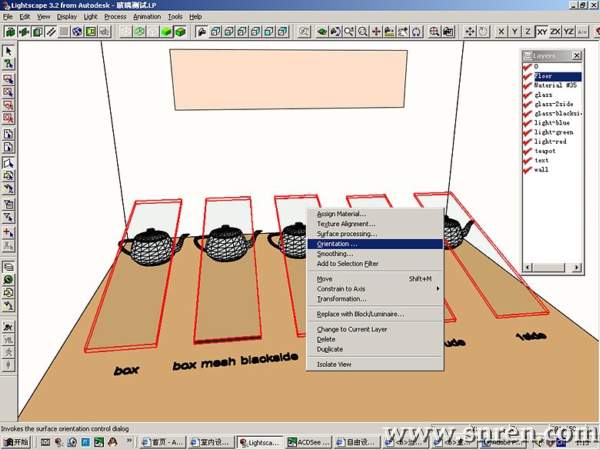Click the solid green cube shading icon
Viewport: 600px width, 450px height.
(166, 31)
